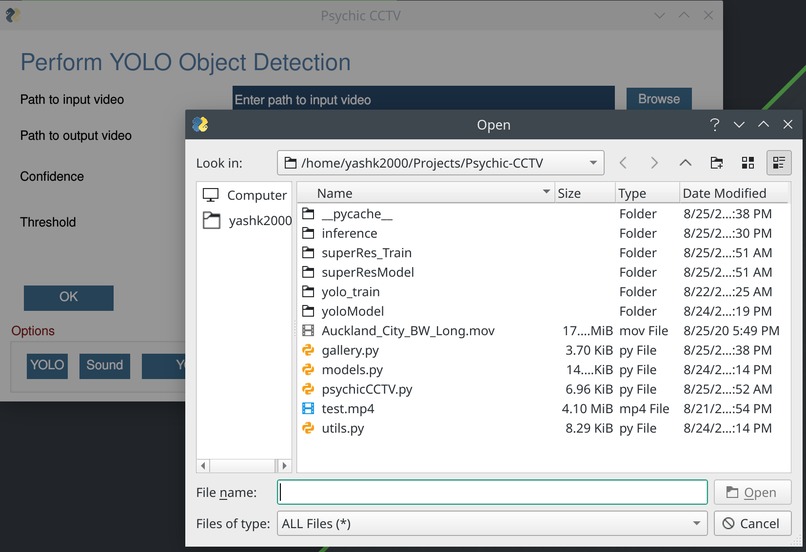Focus the File name input field
This screenshot has width=806, height=552.
coord(492,492)
